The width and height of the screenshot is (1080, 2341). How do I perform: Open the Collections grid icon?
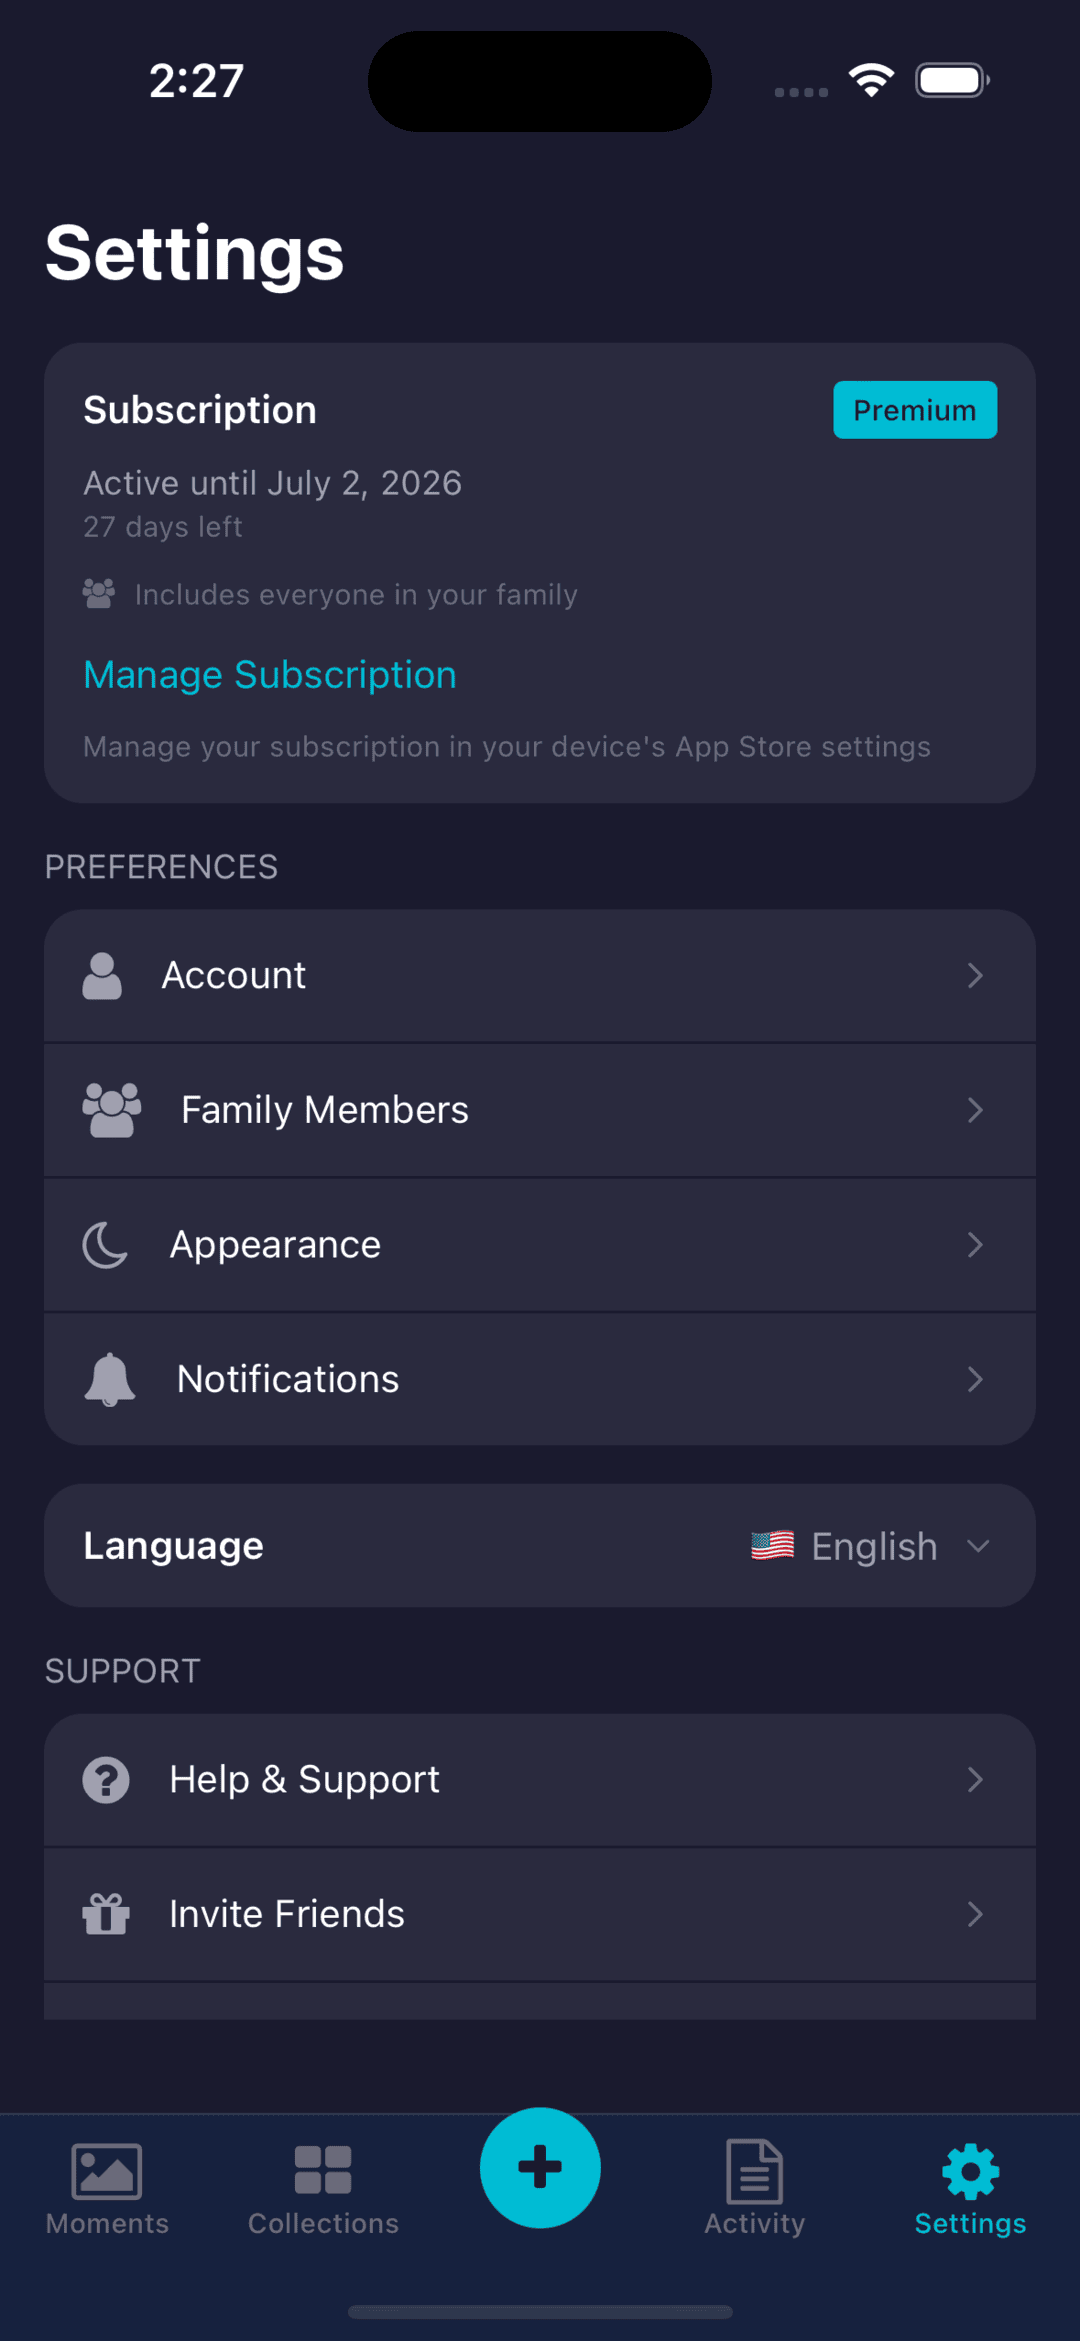tap(323, 2170)
